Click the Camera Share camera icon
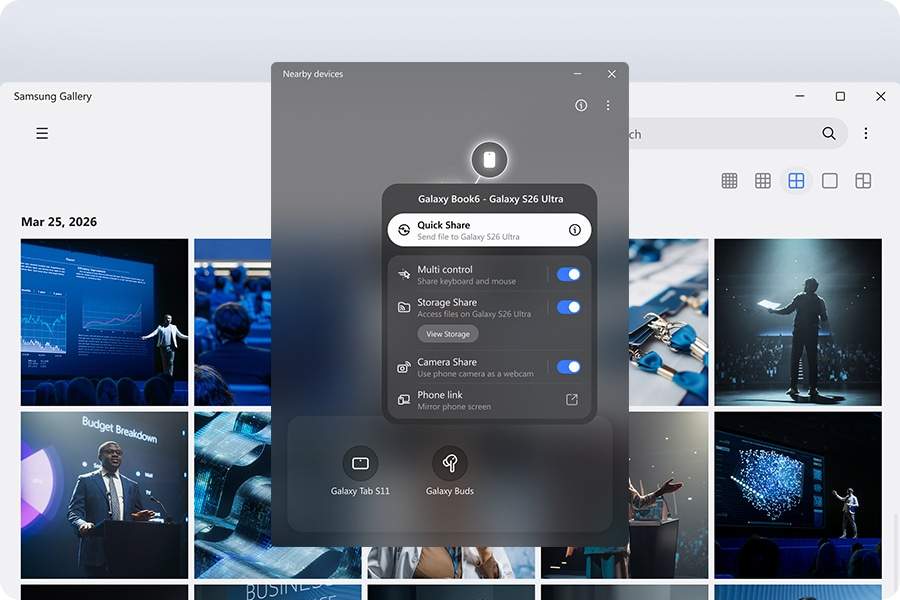 [404, 367]
